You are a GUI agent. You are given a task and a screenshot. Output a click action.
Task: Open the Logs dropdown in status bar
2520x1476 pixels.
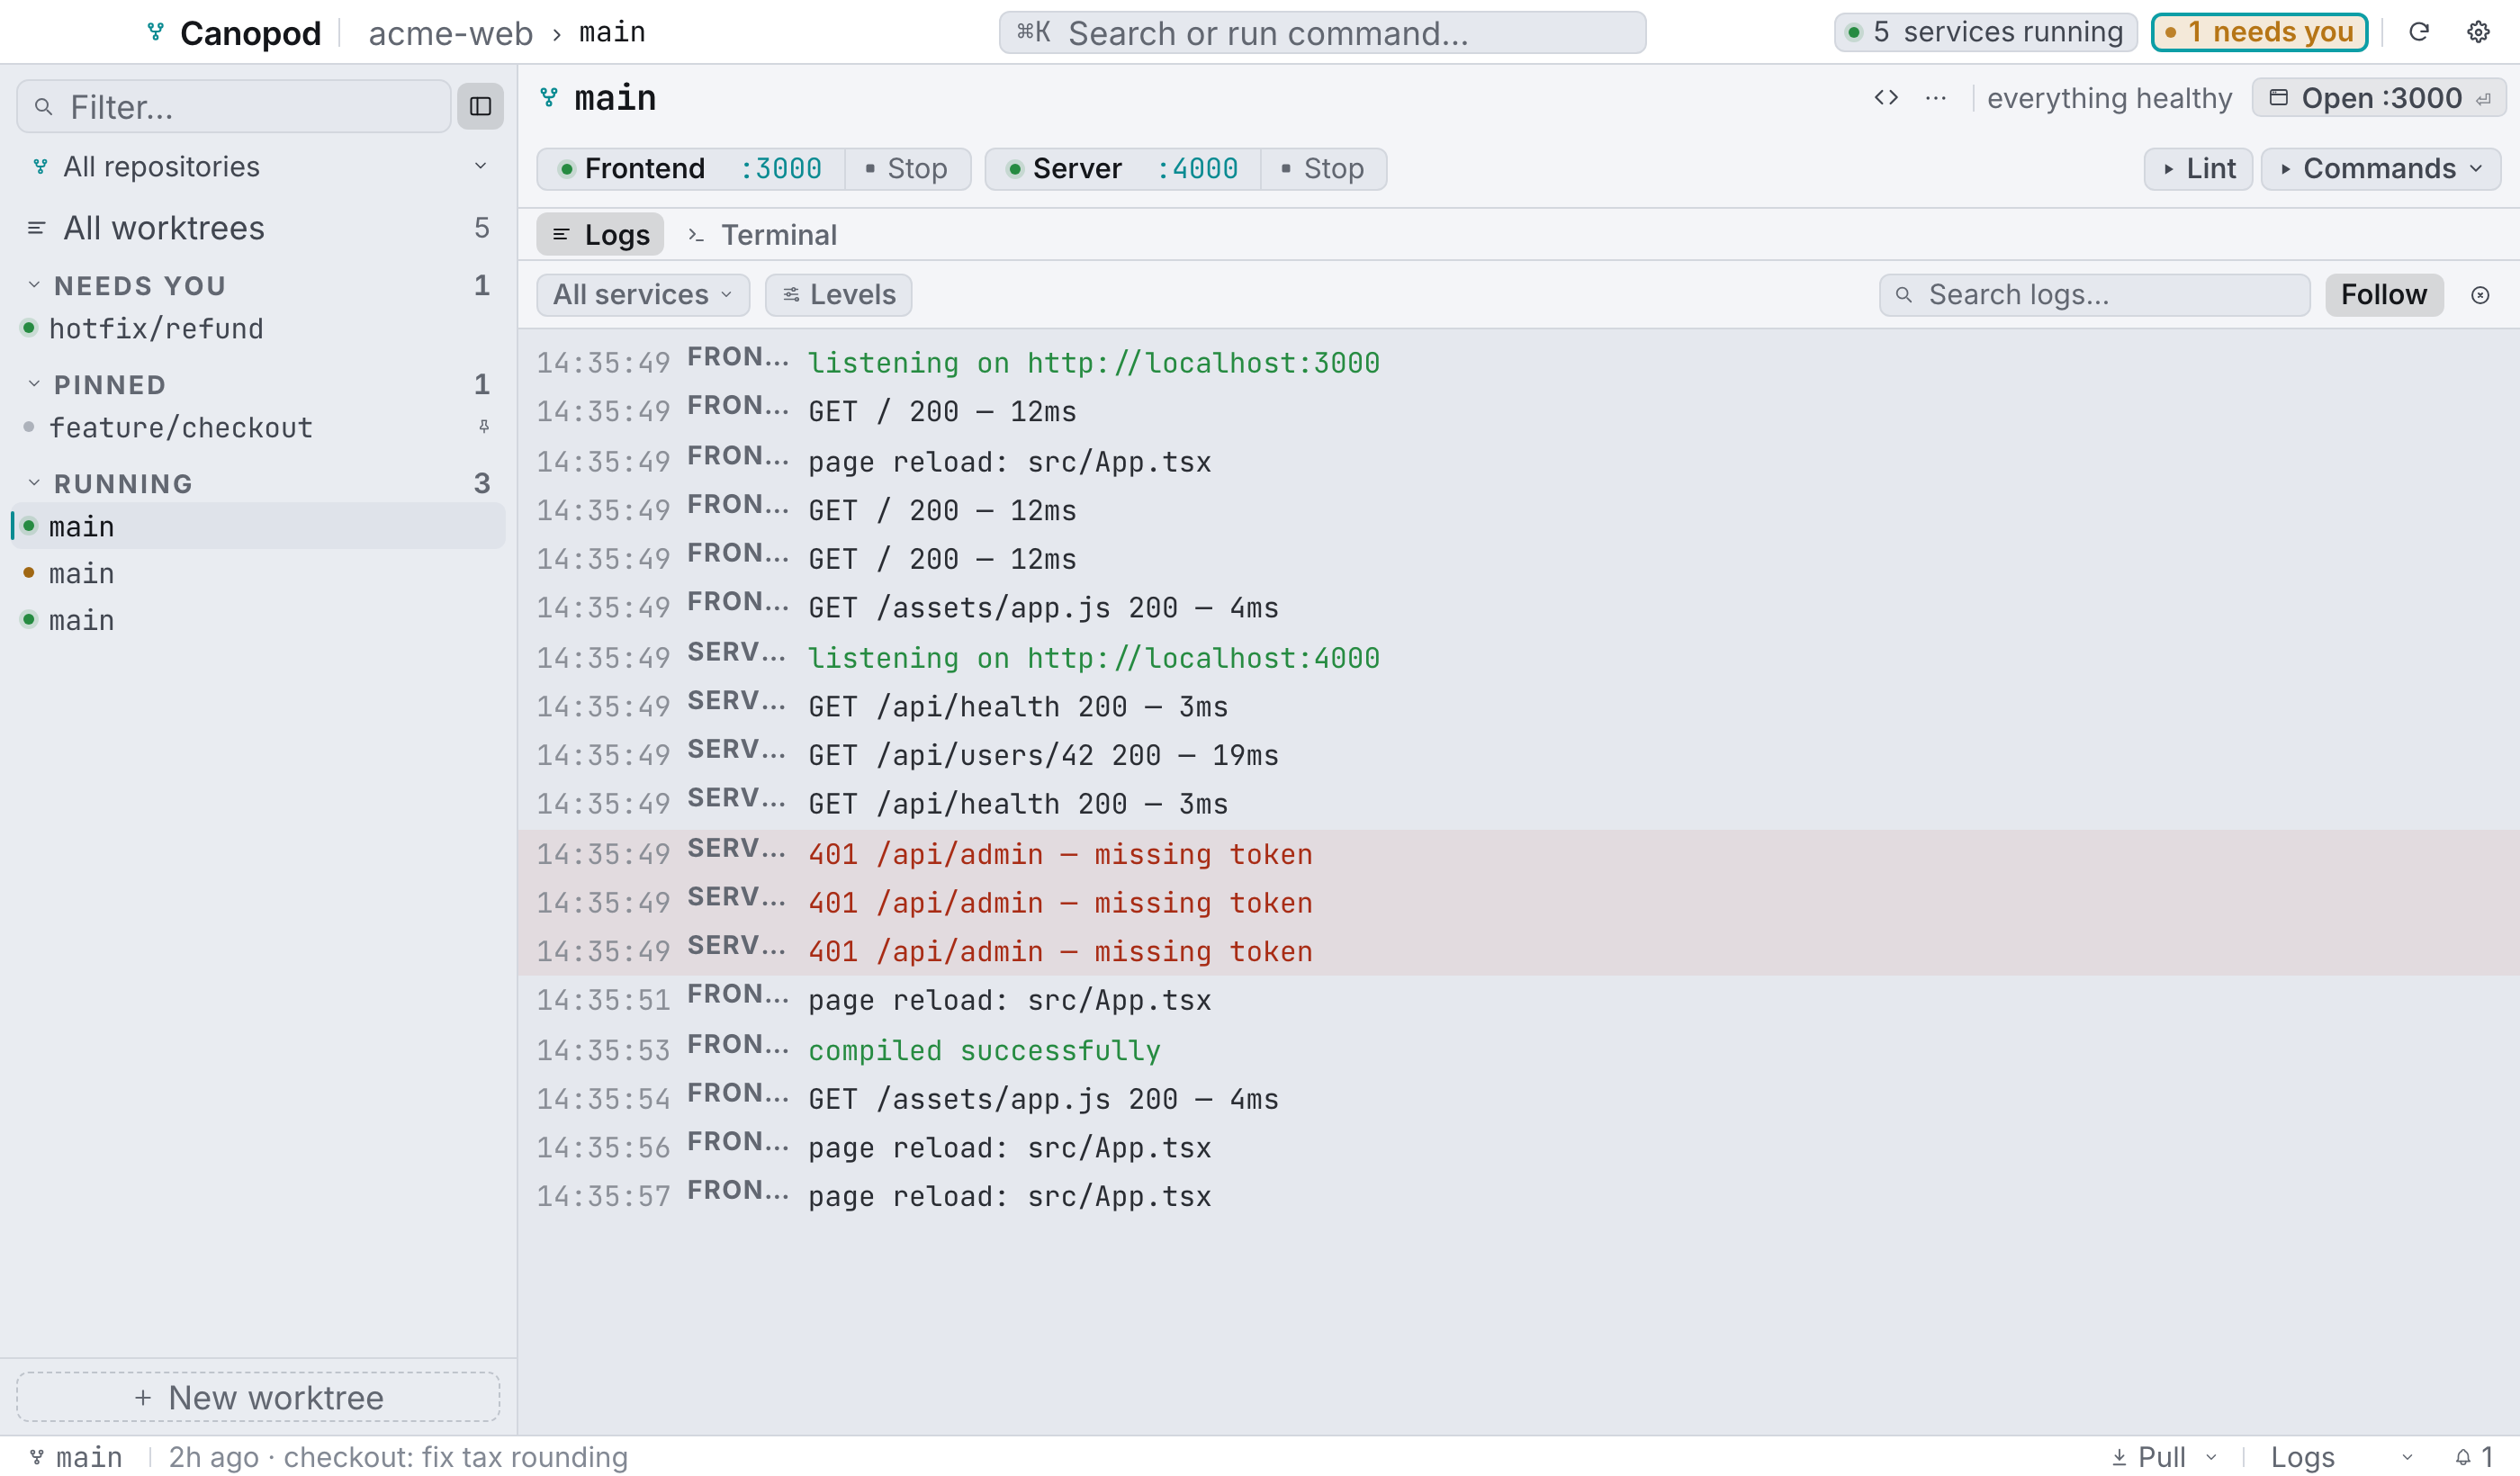(2341, 1457)
